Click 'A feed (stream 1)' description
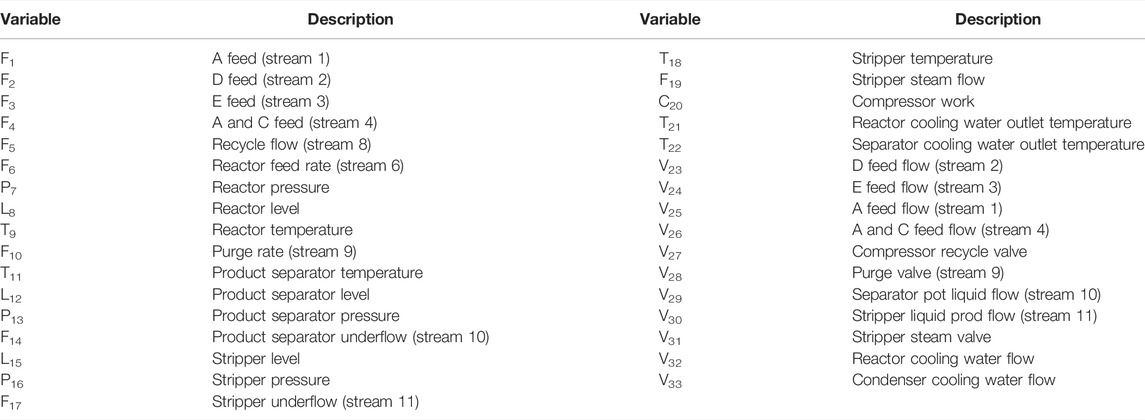Viewport: 1145px width, 420px height. [271, 58]
